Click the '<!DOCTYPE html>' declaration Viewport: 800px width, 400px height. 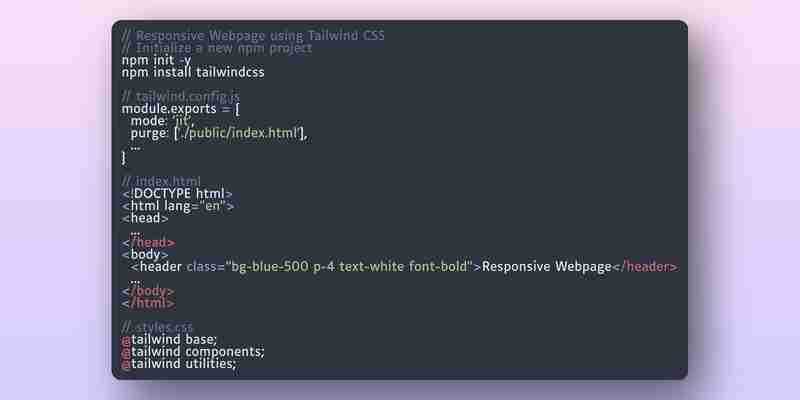point(177,194)
